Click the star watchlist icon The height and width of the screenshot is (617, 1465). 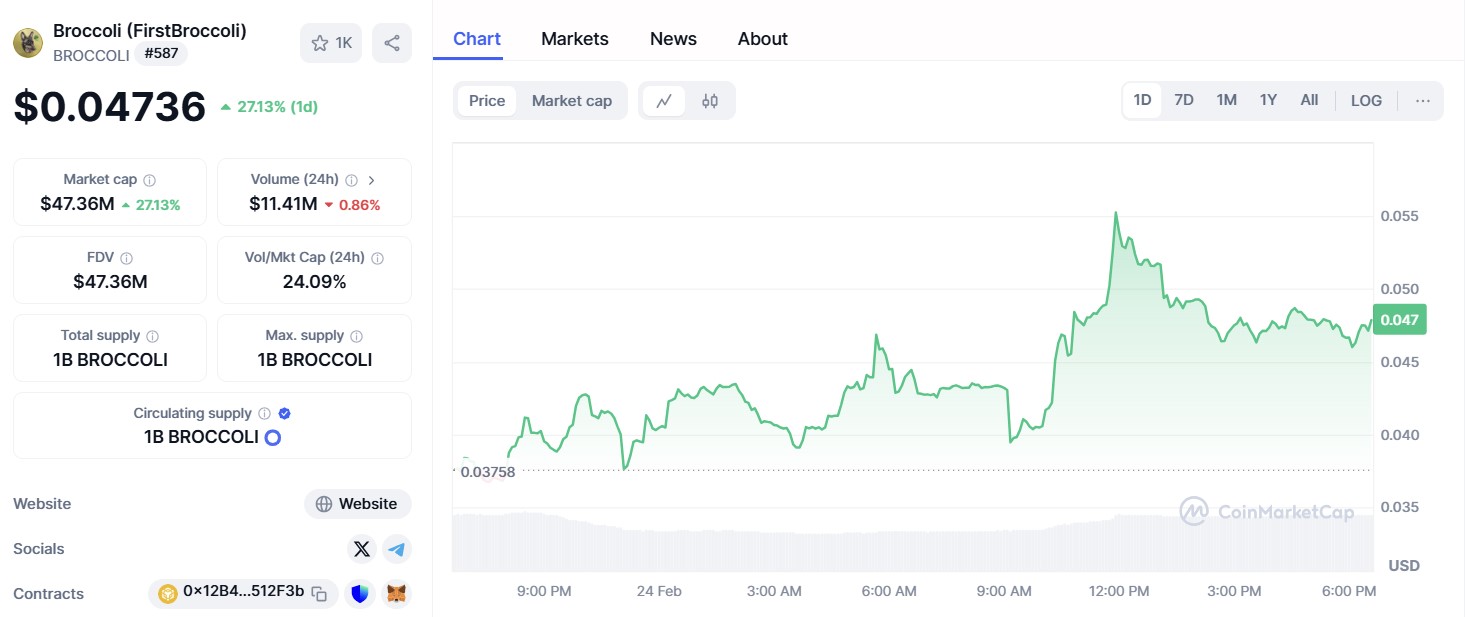(x=320, y=43)
